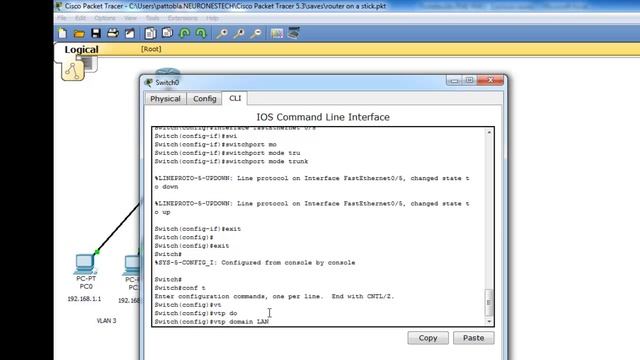Click the 'Switch#conf t' line in CLI
This screenshot has width=640, height=360.
180,288
